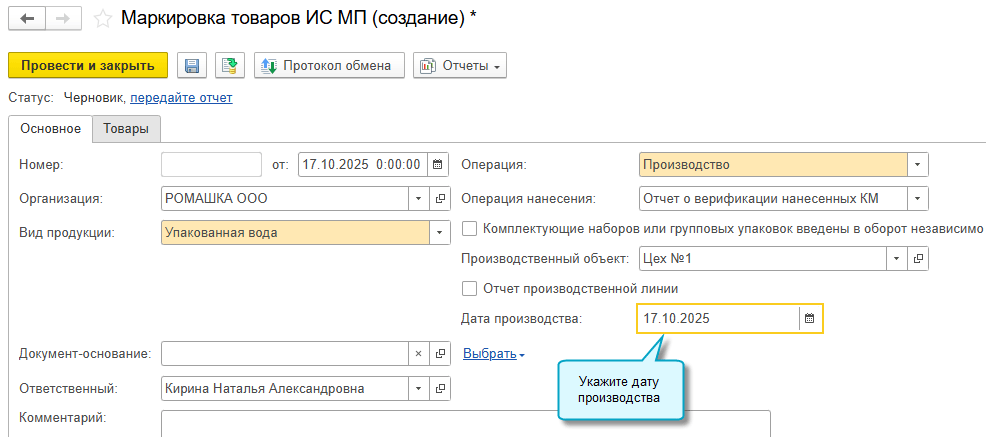Click the Протокол обмена button

(329, 66)
